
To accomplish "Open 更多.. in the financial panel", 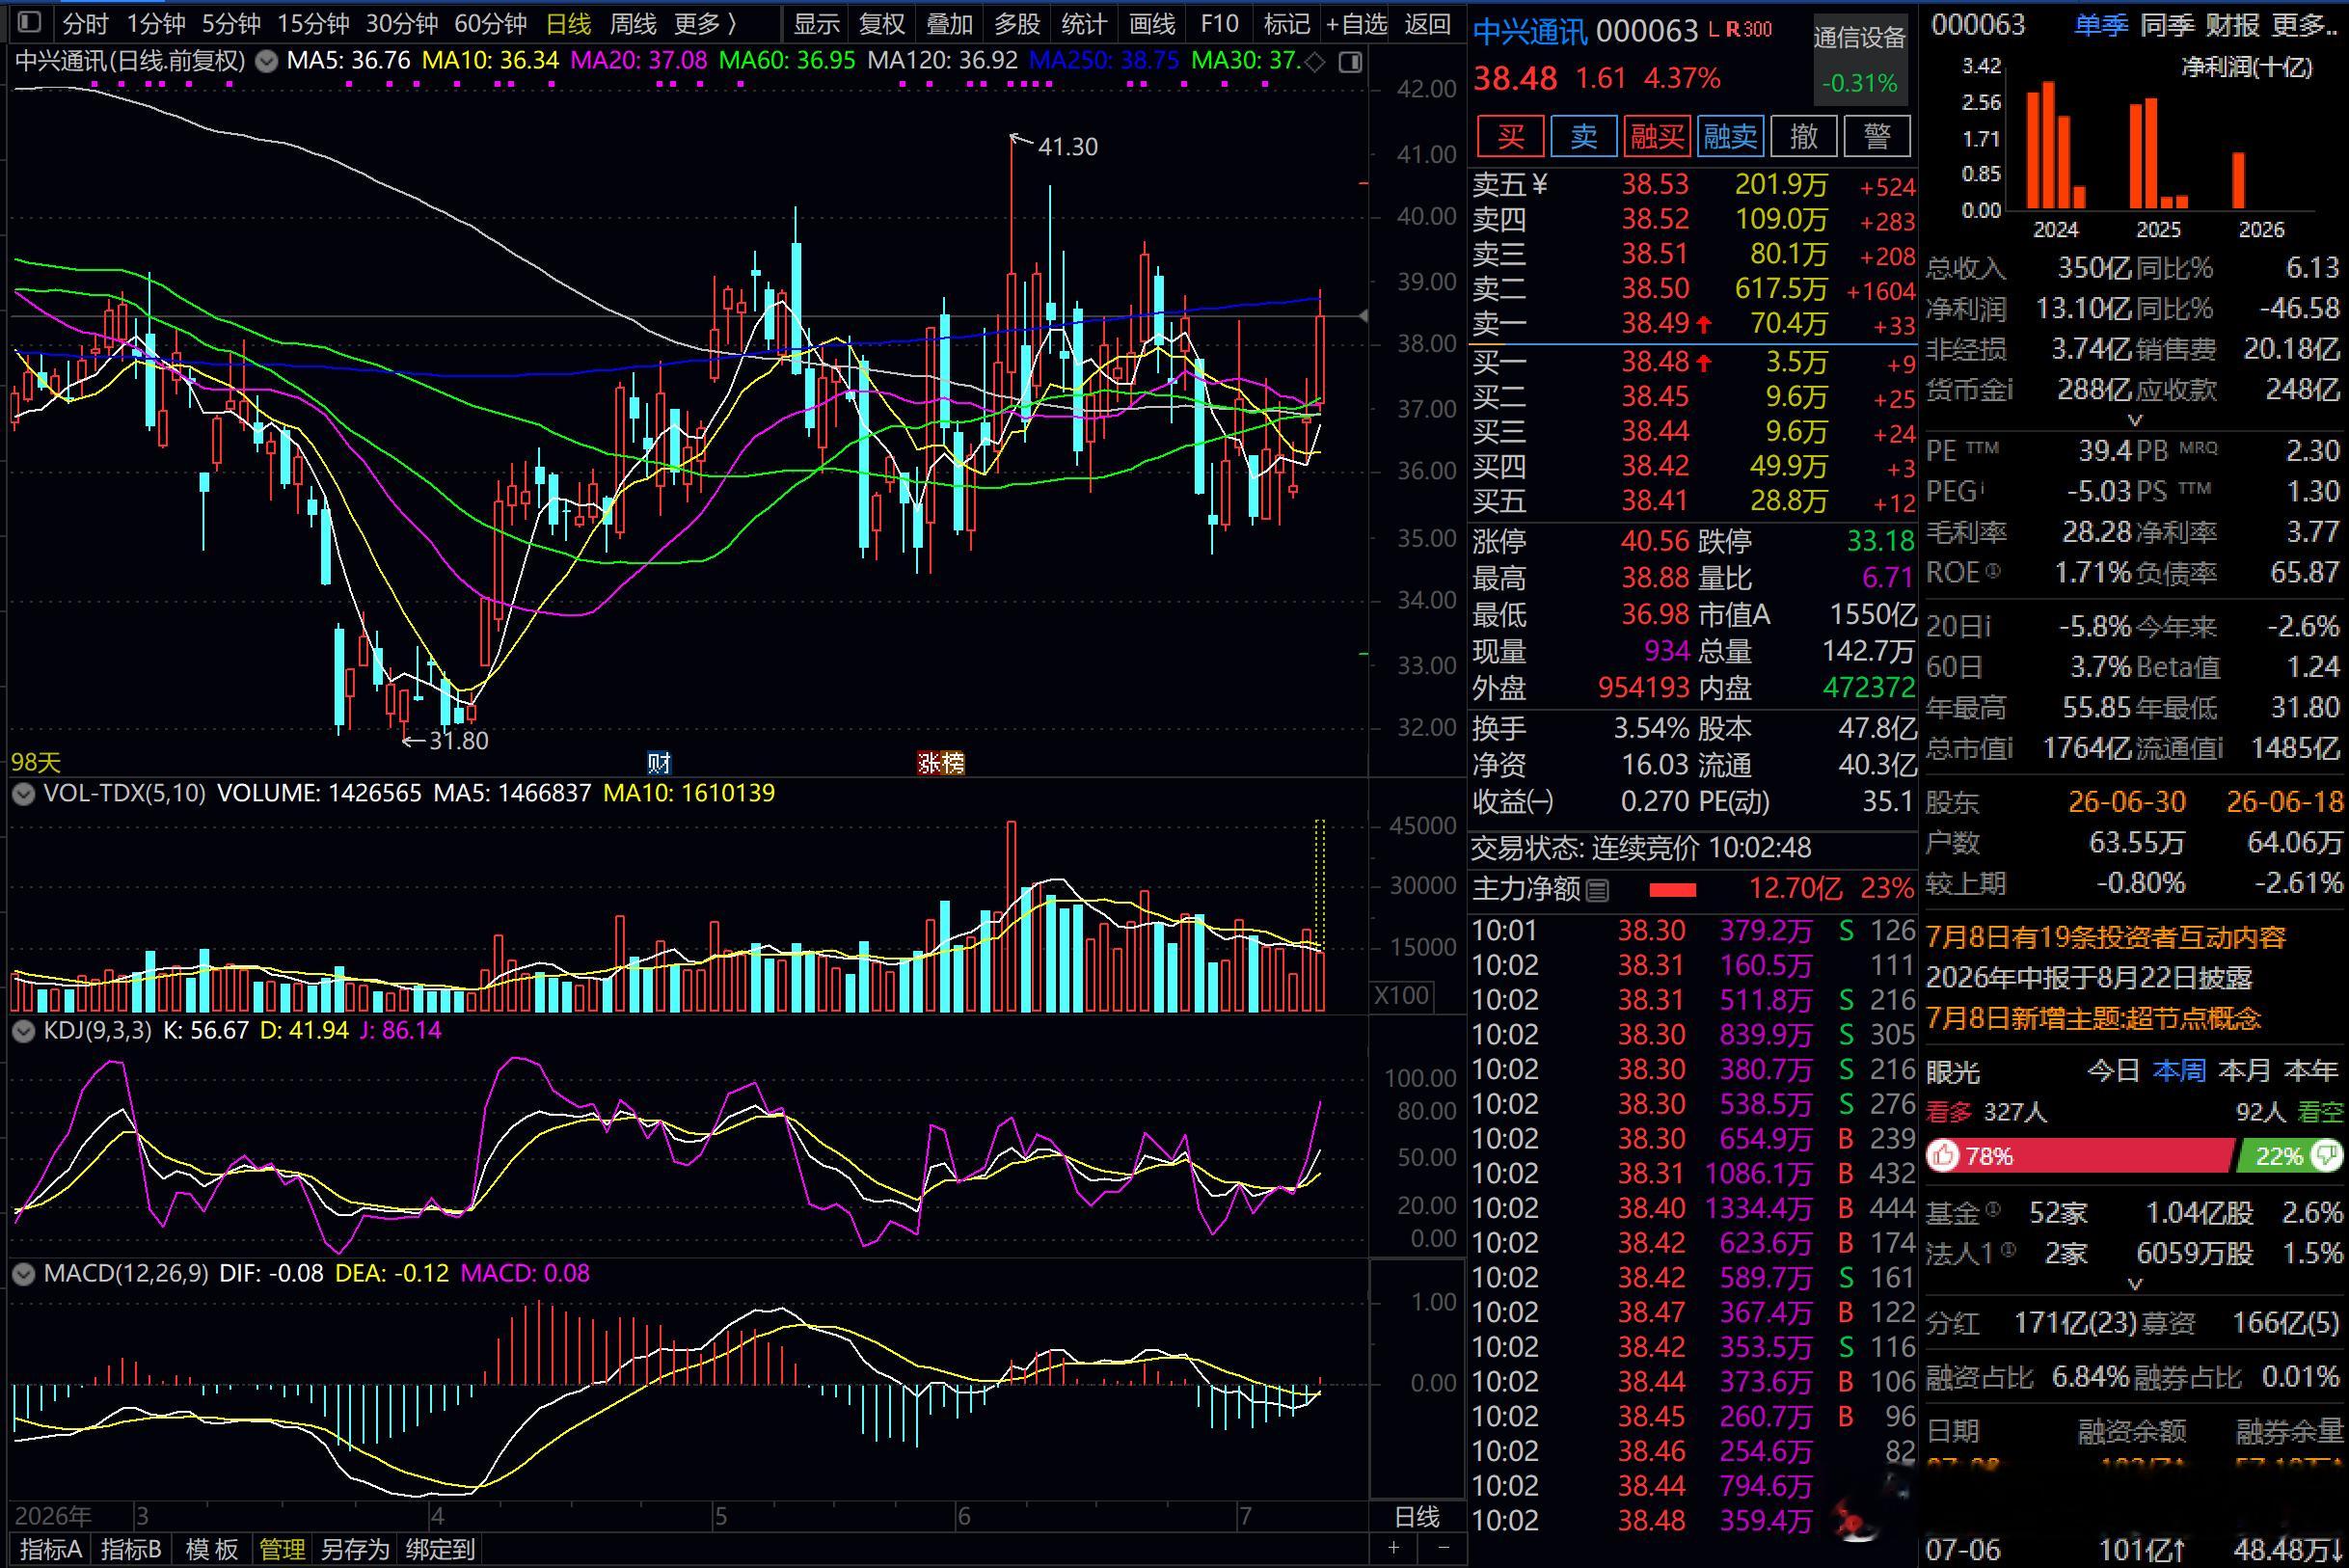I will pyautogui.click(x=2304, y=24).
